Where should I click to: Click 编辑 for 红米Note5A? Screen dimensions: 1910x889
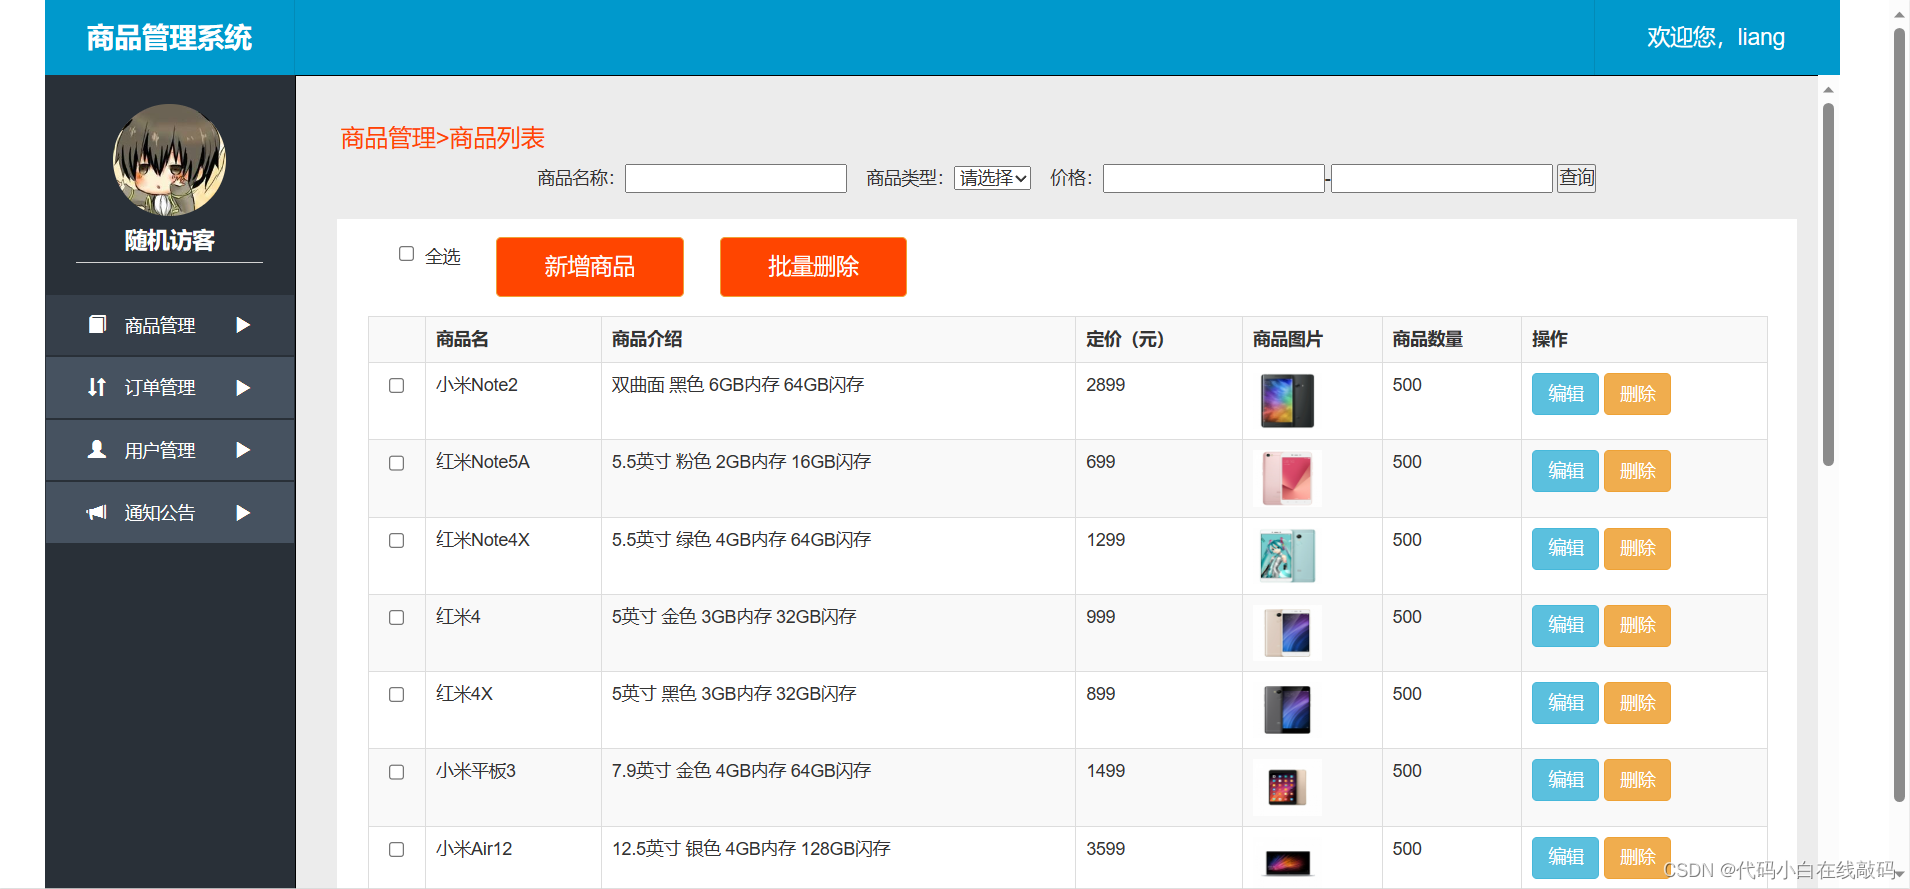click(x=1565, y=471)
